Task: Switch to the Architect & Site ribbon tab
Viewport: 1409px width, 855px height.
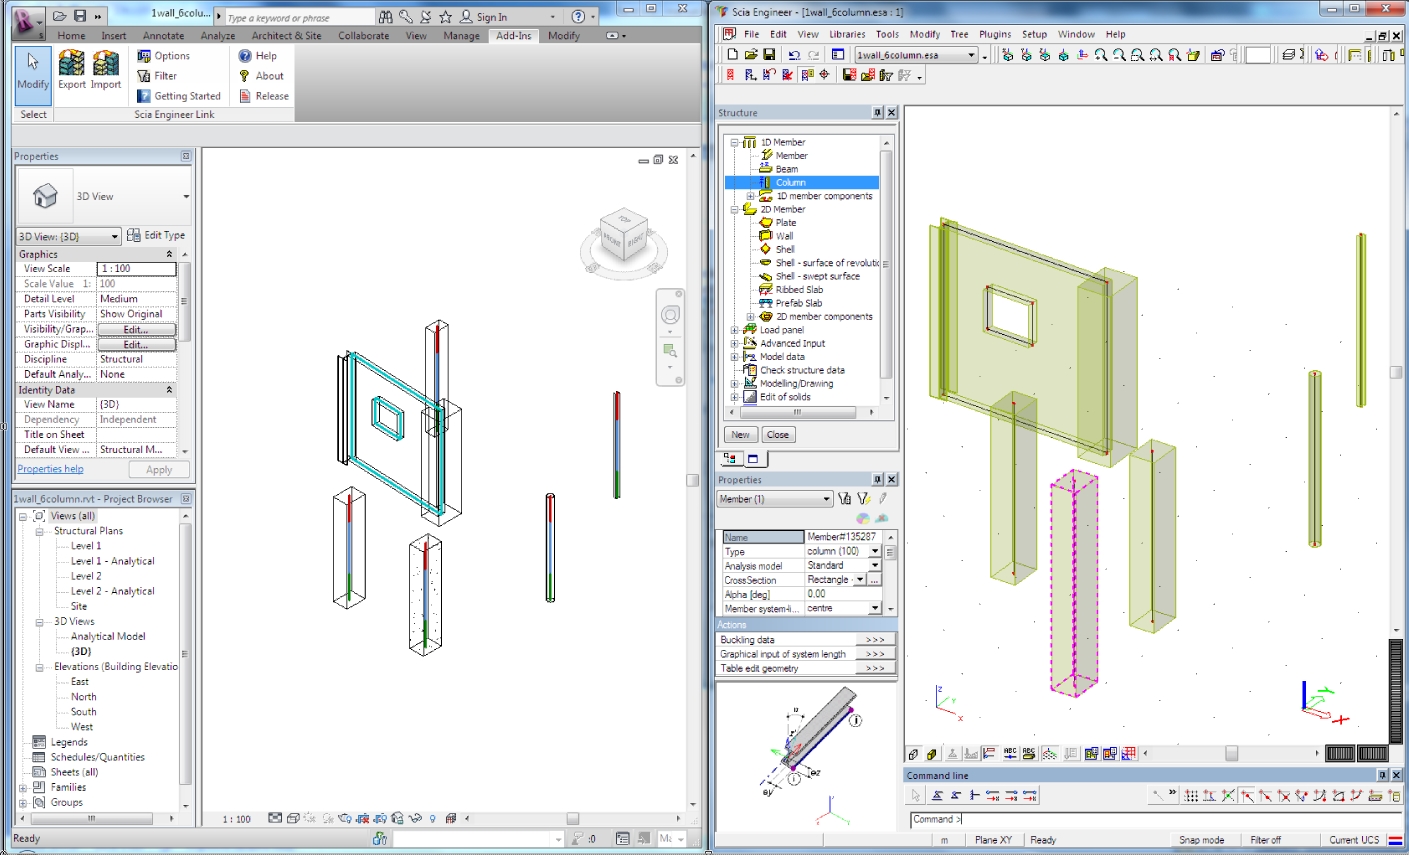Action: [287, 35]
